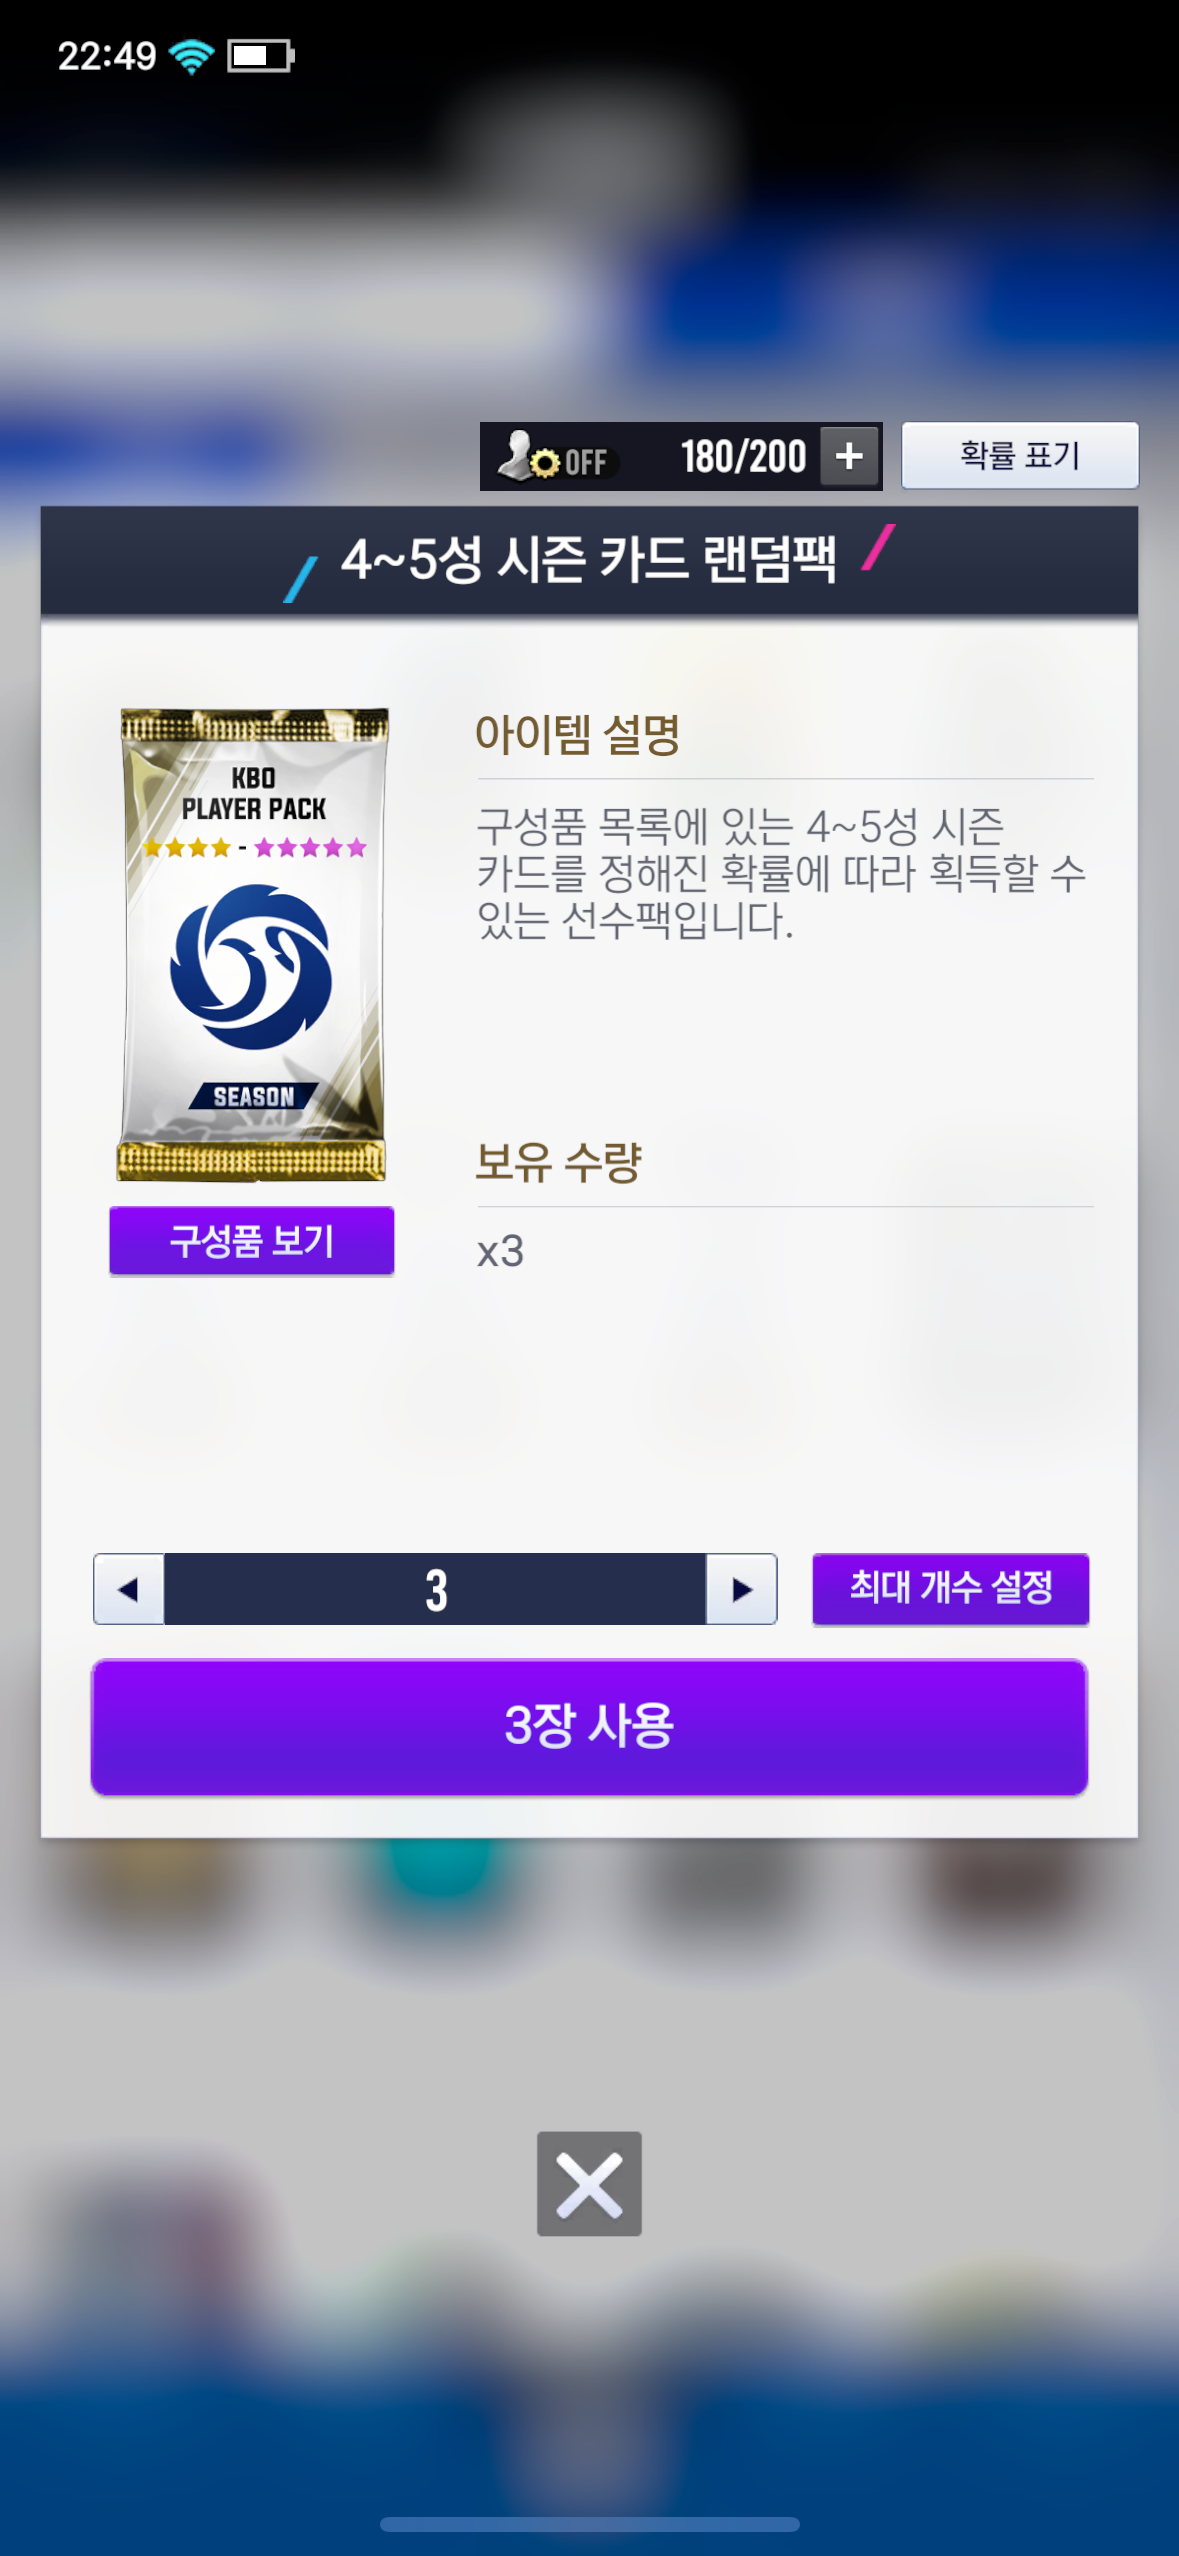This screenshot has height=2556, width=1179.
Task: Tap the 4~5성 시즌 카드 랜덤팩 title bar
Action: tap(589, 560)
